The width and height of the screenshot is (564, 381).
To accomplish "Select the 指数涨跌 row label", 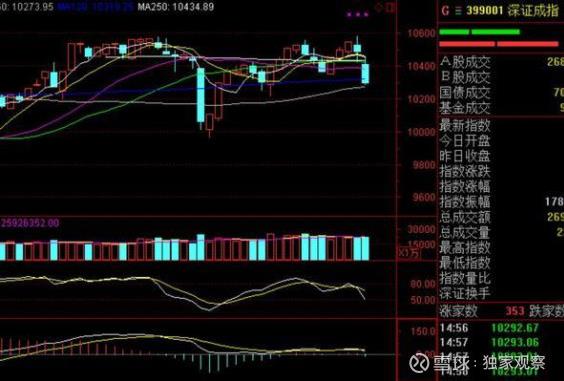I will (x=465, y=171).
